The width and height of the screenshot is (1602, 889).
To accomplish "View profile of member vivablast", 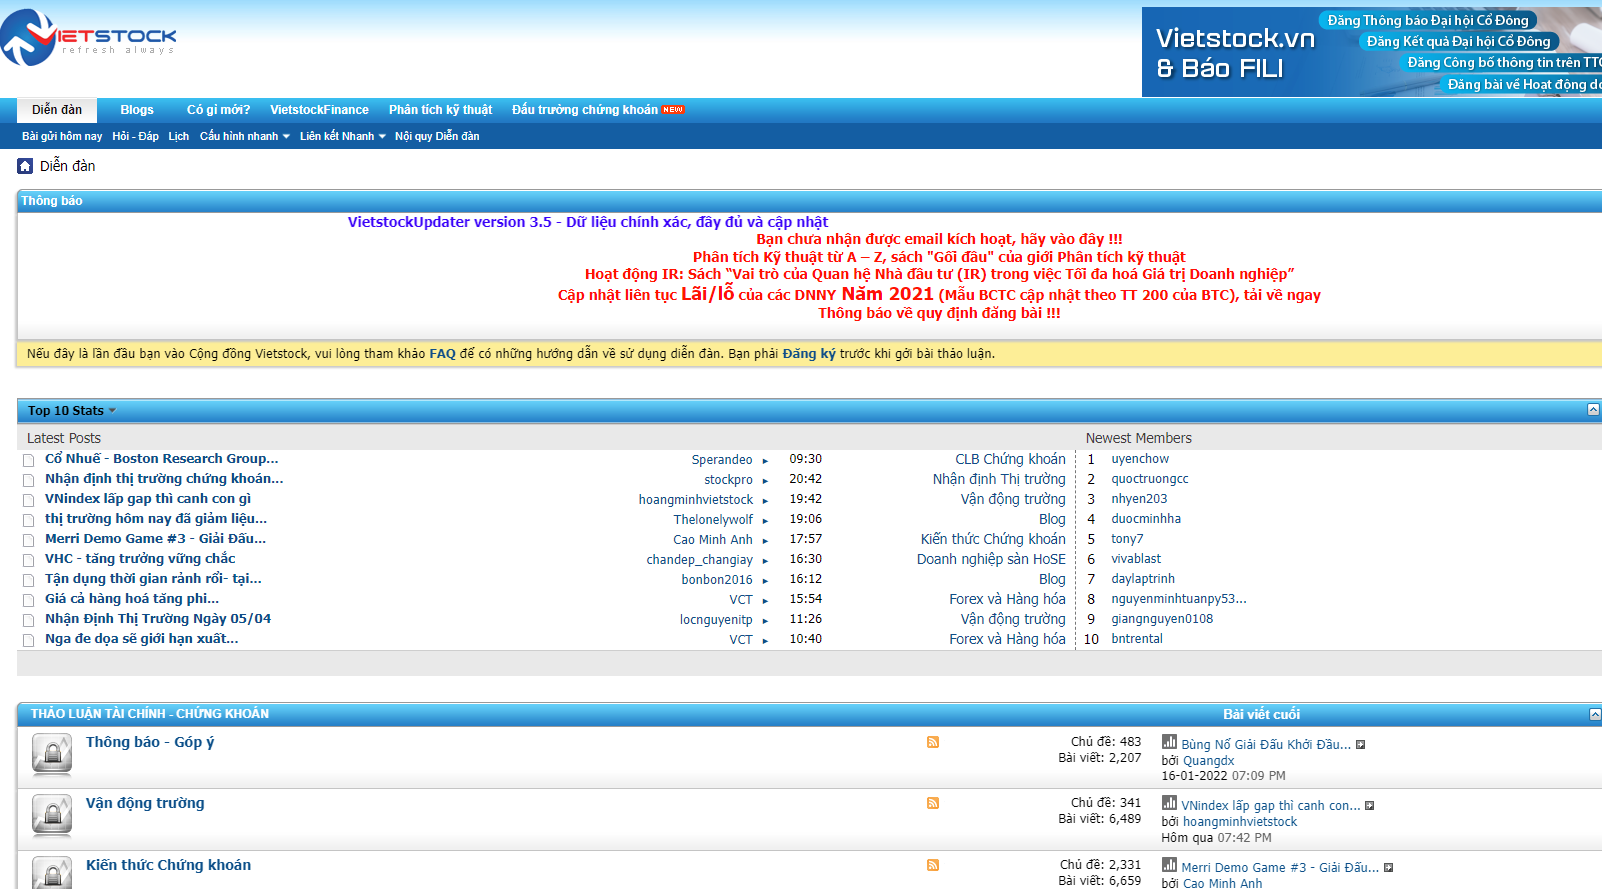I will coord(1136,559).
